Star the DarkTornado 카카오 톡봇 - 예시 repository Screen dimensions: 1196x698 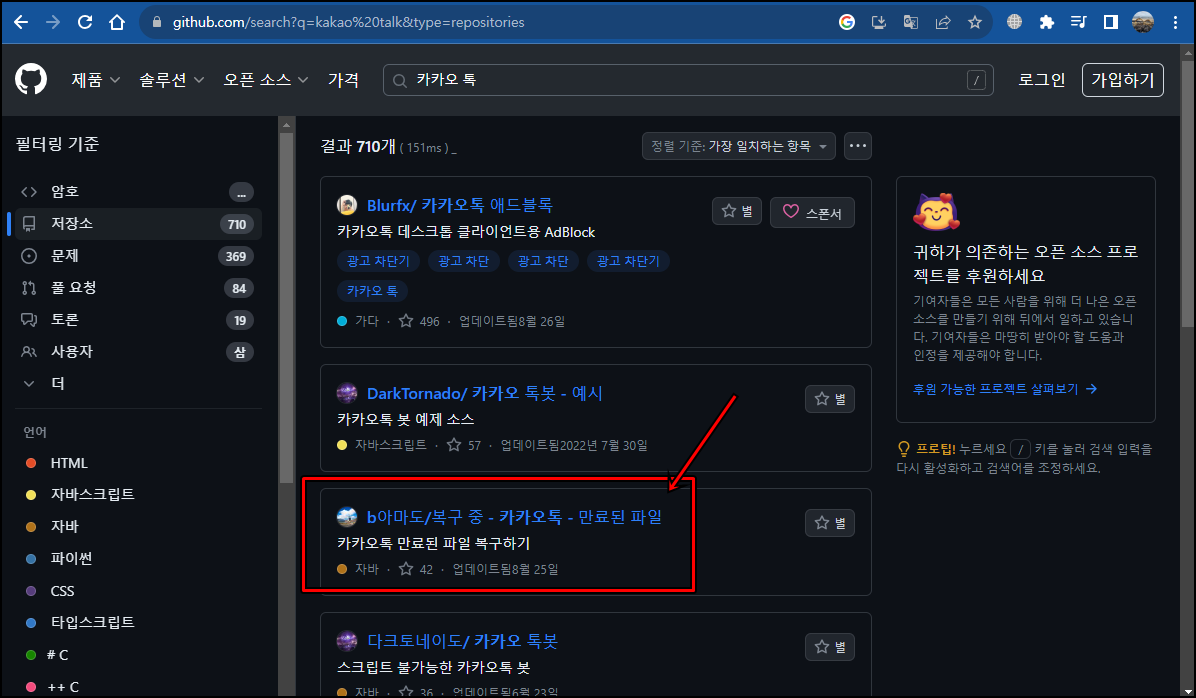pyautogui.click(x=830, y=399)
